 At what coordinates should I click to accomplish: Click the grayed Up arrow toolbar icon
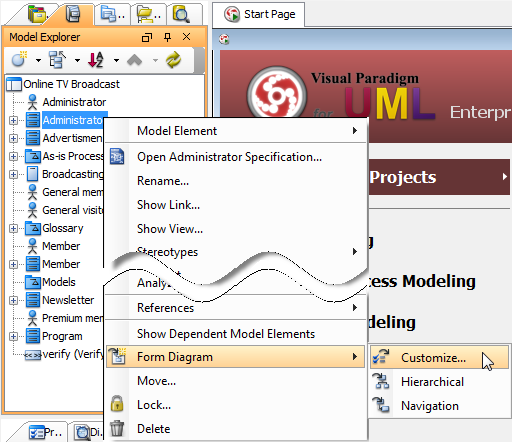[135, 60]
